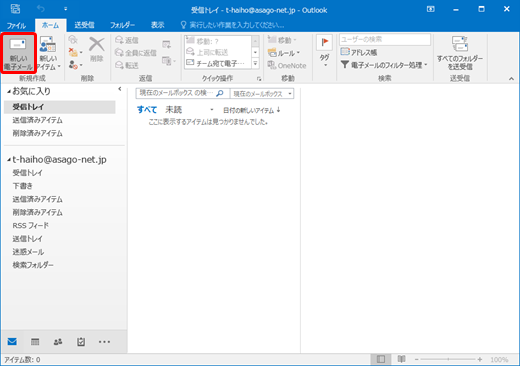The image size is (520, 366).
Task: Switch to Tasks view icon
Action: [x=81, y=342]
